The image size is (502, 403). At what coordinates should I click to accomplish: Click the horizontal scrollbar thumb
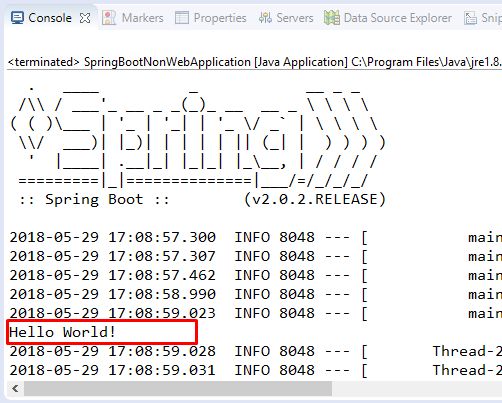coord(178,389)
